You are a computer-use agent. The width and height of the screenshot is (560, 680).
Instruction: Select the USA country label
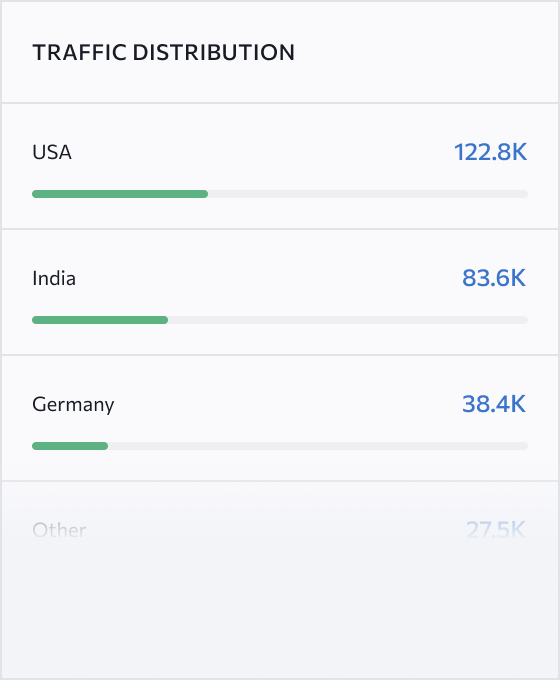pos(52,152)
